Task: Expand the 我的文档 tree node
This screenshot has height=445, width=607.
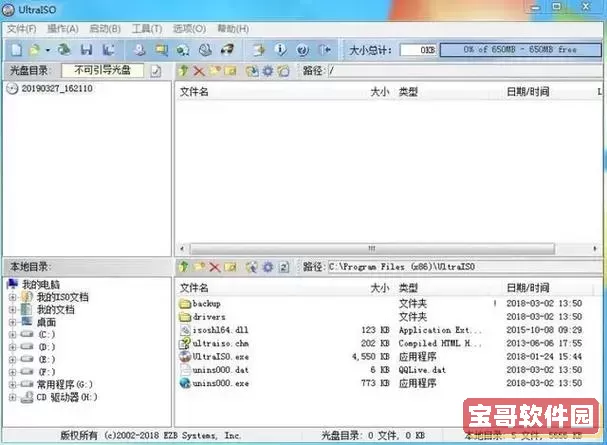Action: 12,310
